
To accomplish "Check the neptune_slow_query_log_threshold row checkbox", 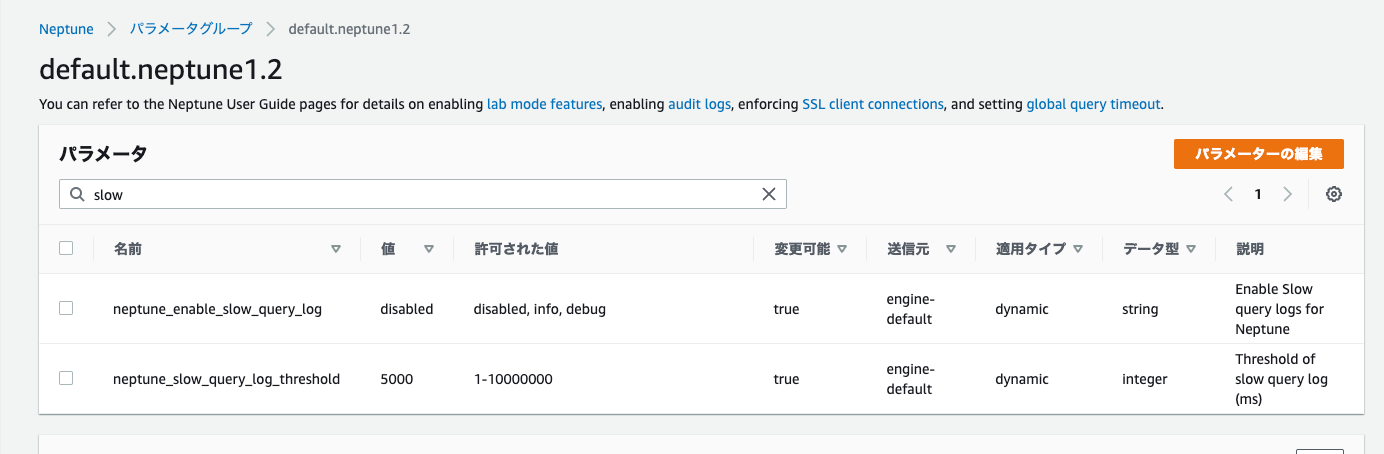I will pyautogui.click(x=66, y=379).
